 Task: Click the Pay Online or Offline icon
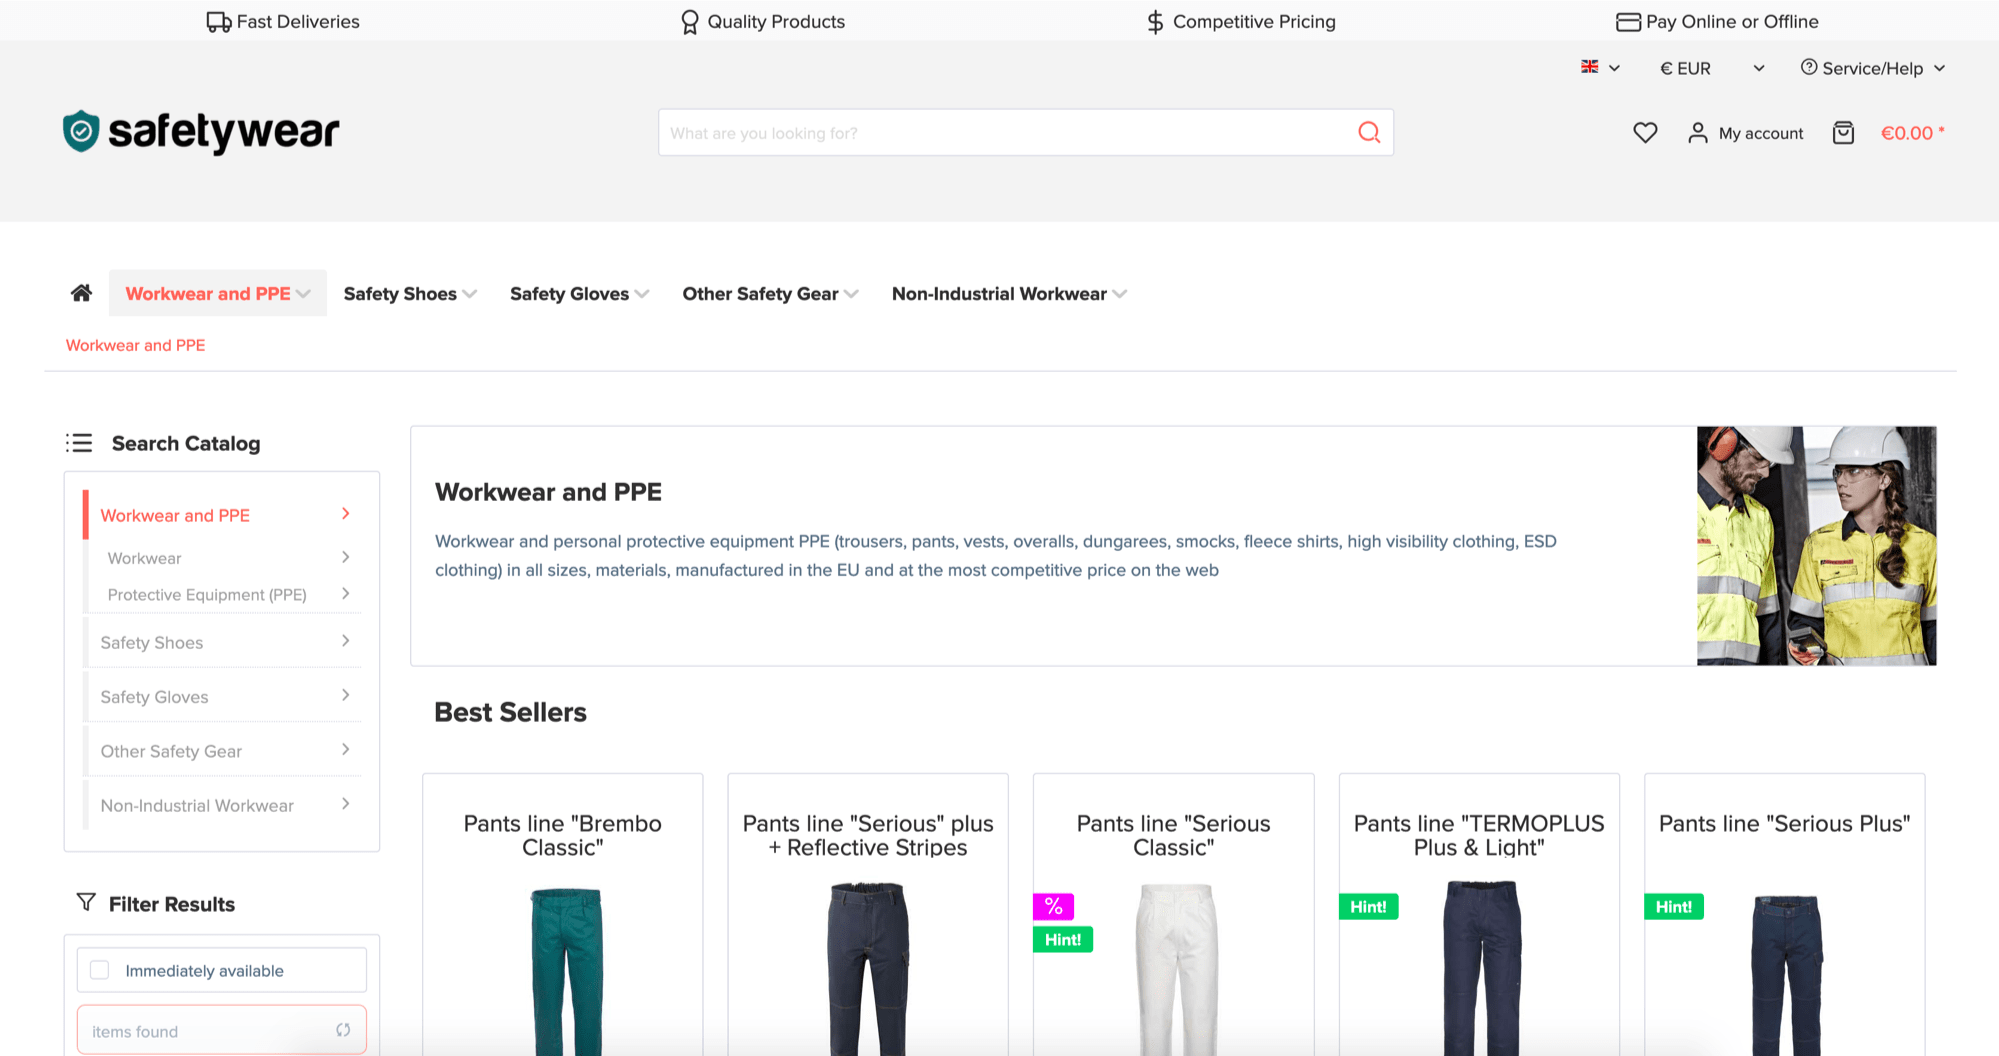(x=1628, y=21)
